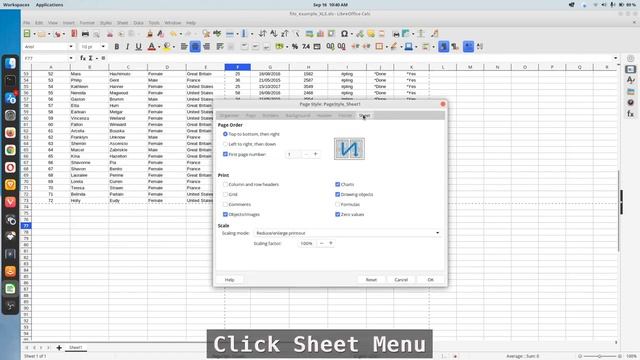The height and width of the screenshot is (360, 640).
Task: Click the Format as Percent icon
Action: coord(295,47)
